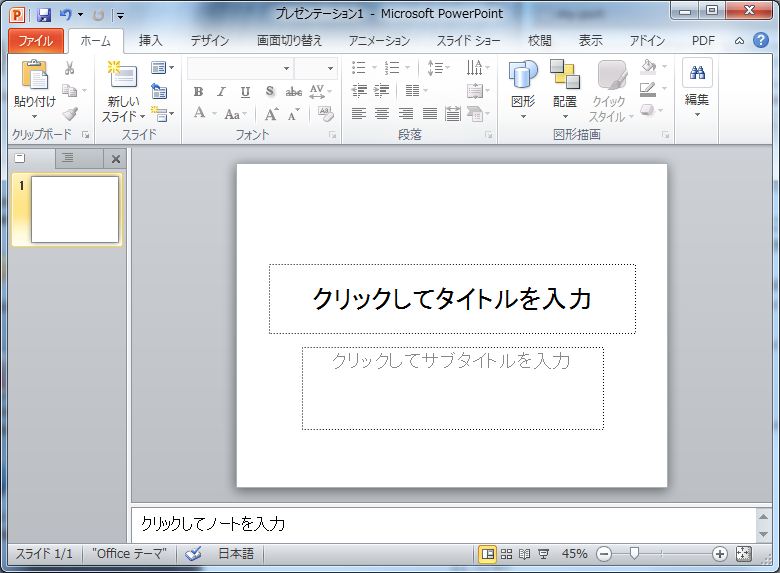Screen dimensions: 780x573
Task: Switch to the アニメーション tab
Action: tap(379, 40)
